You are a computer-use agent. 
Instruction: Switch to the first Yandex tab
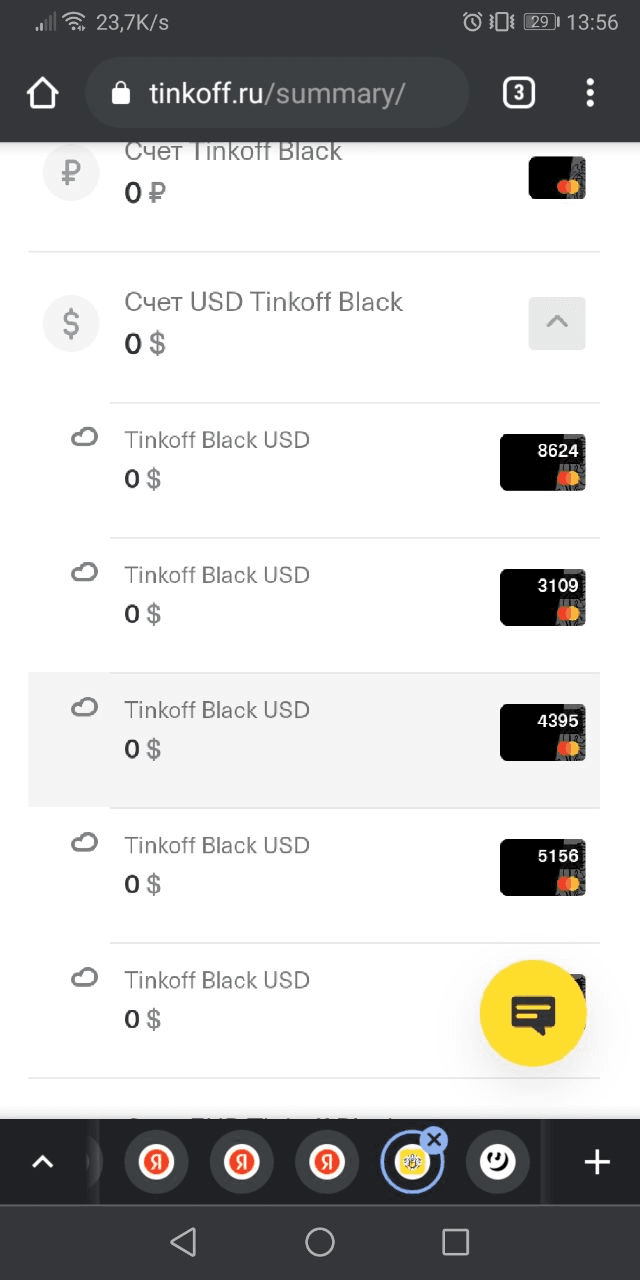(156, 1162)
